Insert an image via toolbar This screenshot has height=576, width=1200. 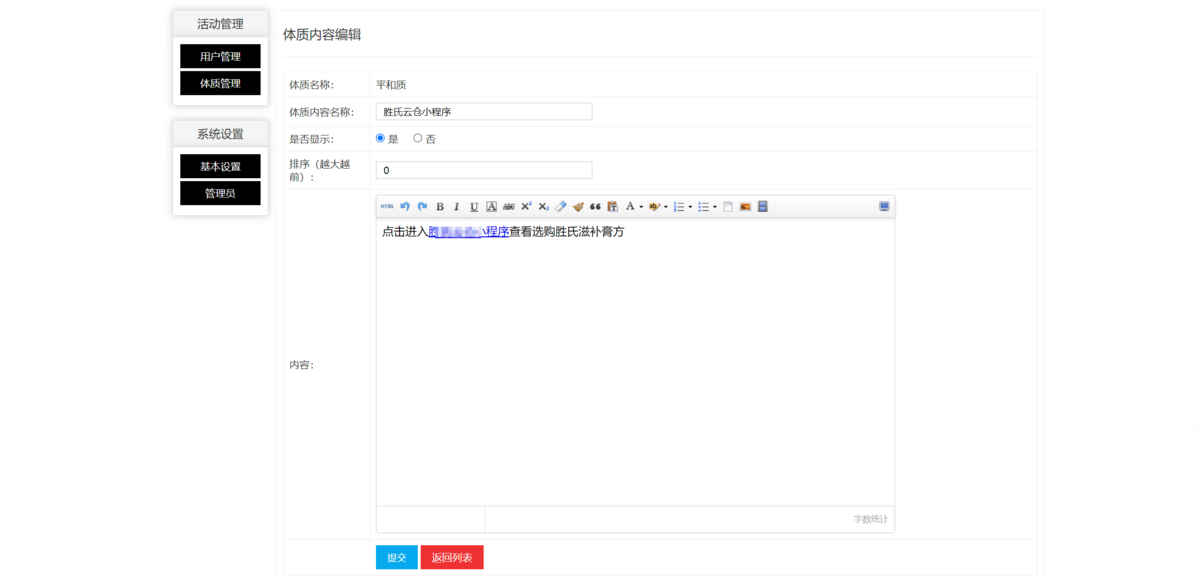pyautogui.click(x=745, y=206)
